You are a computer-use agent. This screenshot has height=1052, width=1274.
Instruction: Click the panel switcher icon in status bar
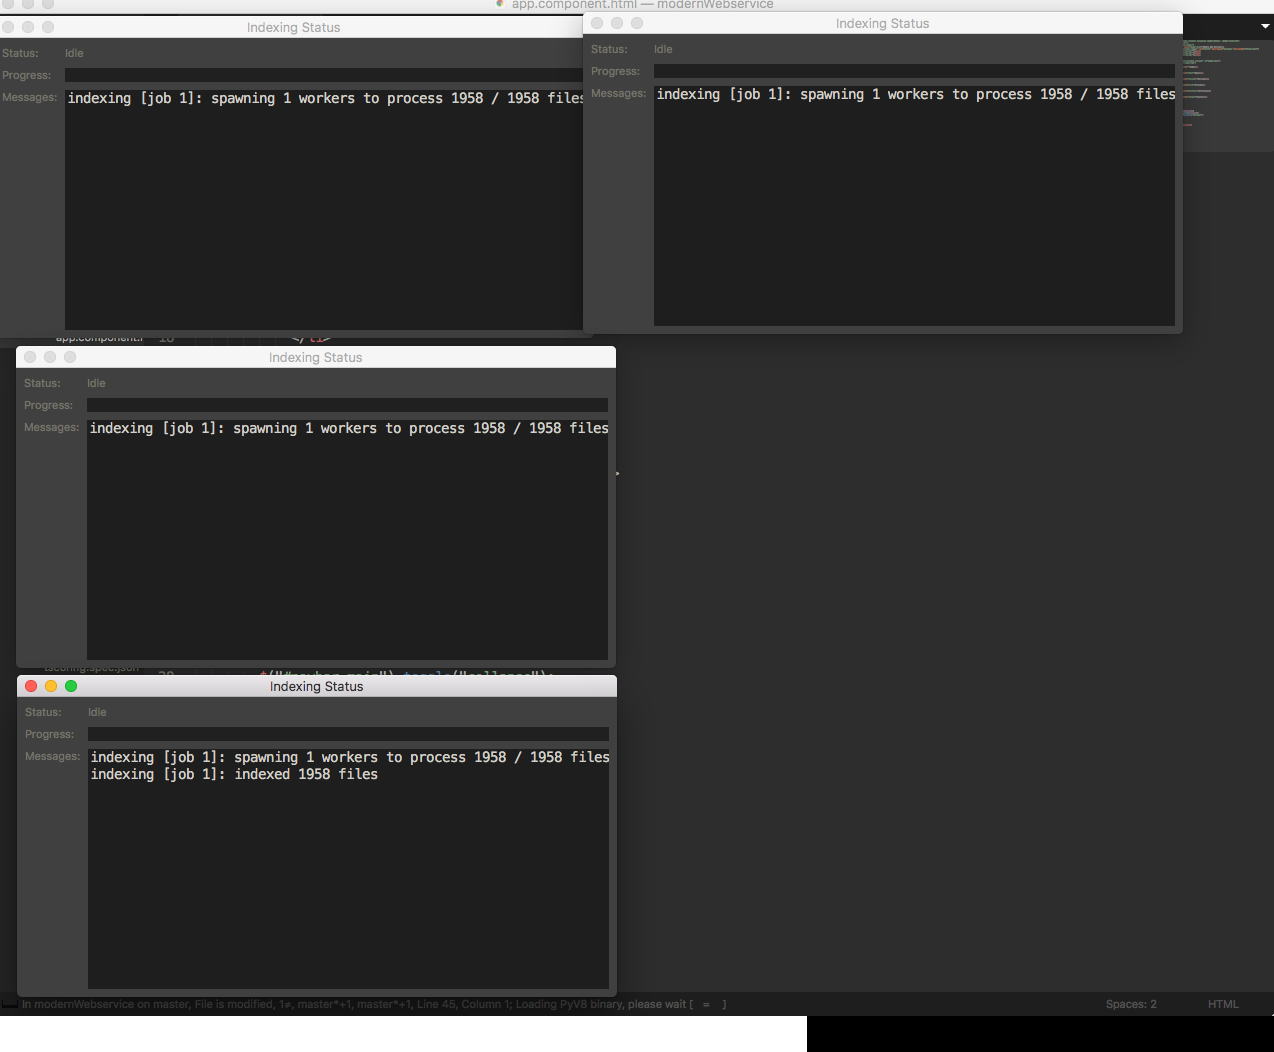(x=10, y=1004)
